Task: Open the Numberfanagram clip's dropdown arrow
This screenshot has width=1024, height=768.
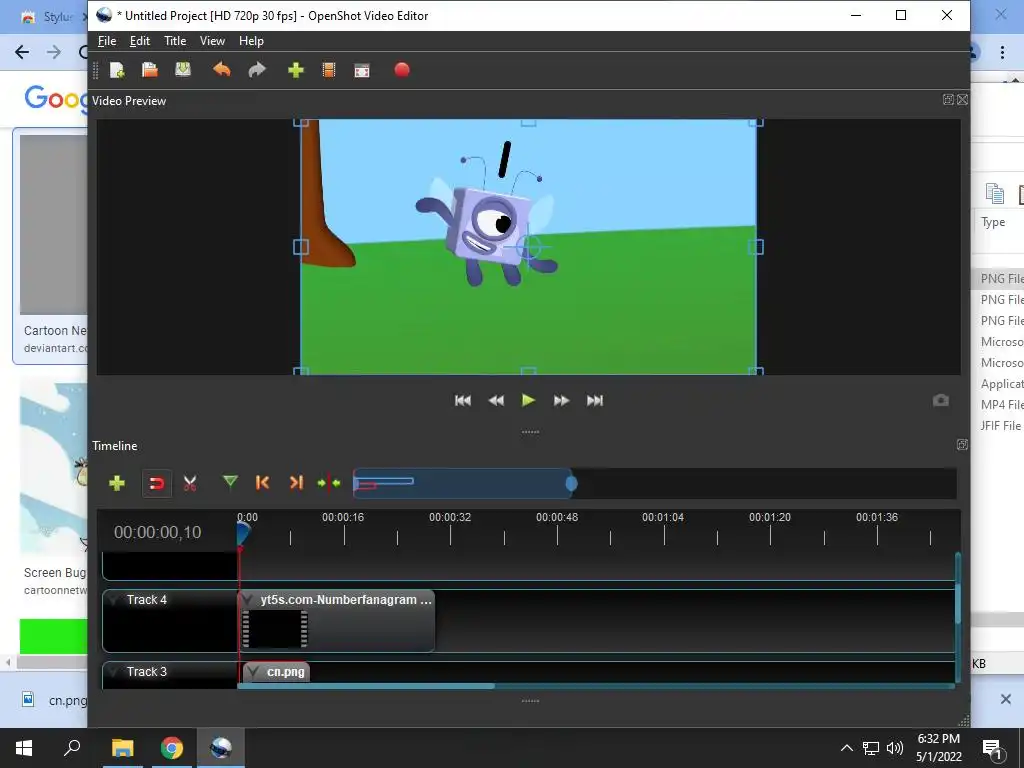Action: coord(248,600)
